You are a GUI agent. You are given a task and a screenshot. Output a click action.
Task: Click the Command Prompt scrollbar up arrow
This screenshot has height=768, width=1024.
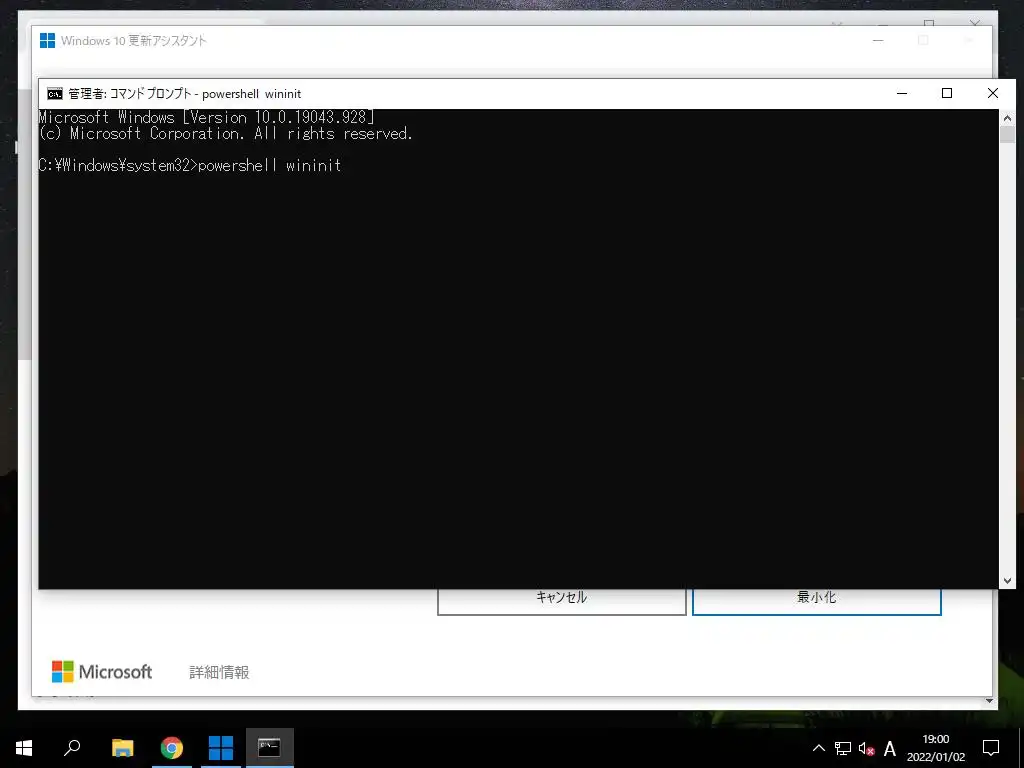(1007, 118)
